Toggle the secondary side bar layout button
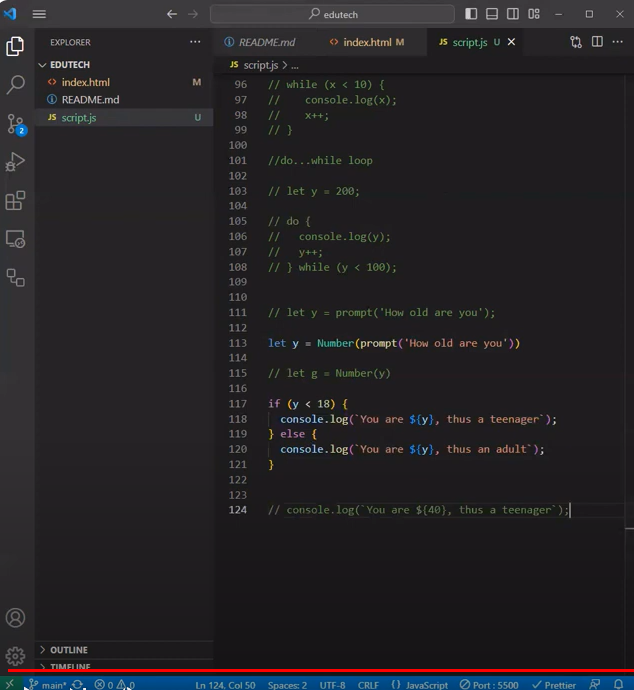The image size is (634, 690). point(512,14)
